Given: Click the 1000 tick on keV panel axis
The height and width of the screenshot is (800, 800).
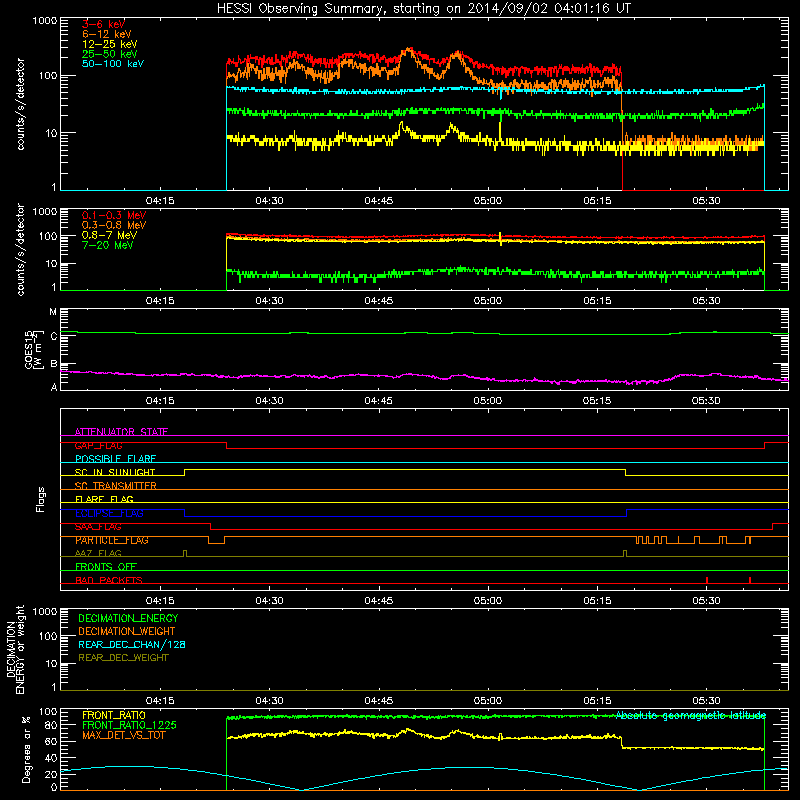Looking at the screenshot, I should pos(45,21).
